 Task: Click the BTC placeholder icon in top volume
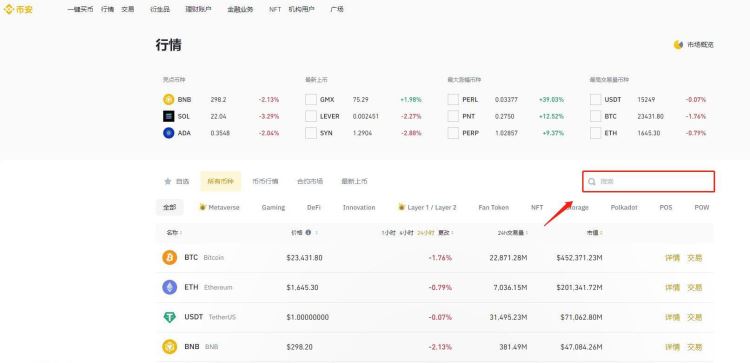tap(596, 116)
